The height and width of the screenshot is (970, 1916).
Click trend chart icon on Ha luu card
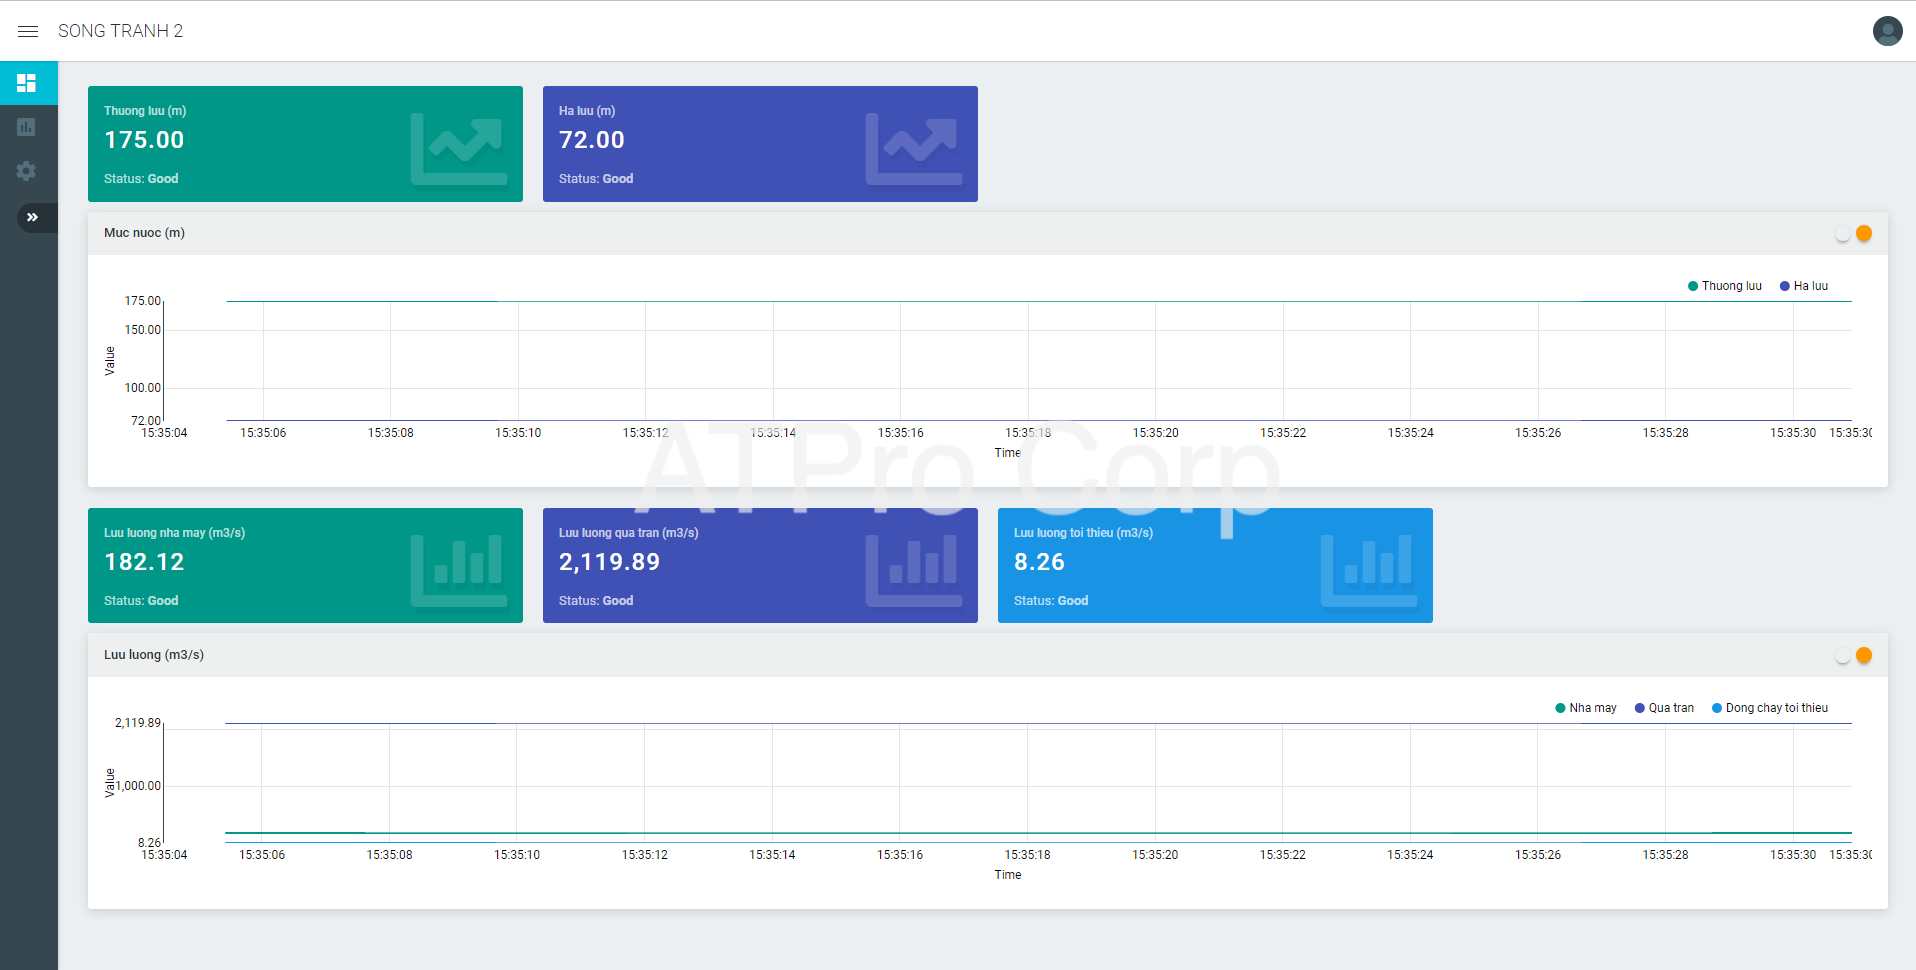[913, 149]
